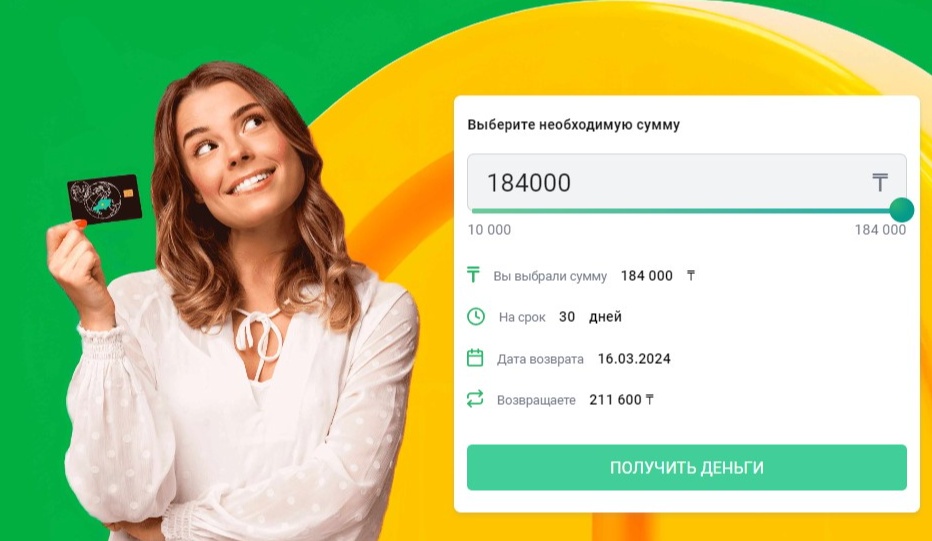932x541 pixels.
Task: Click the small tenge symbol after 184 000
Action: [x=691, y=275]
